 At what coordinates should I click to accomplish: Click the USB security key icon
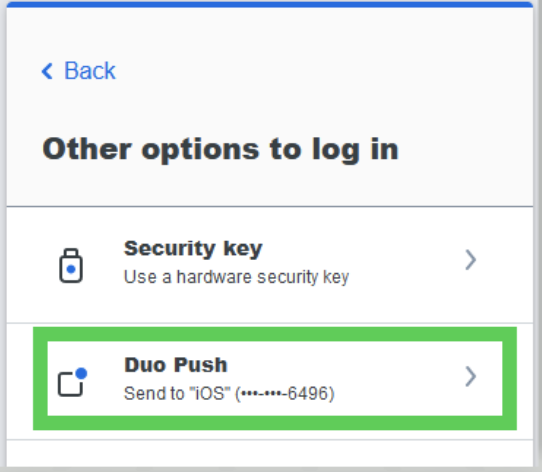point(71,266)
